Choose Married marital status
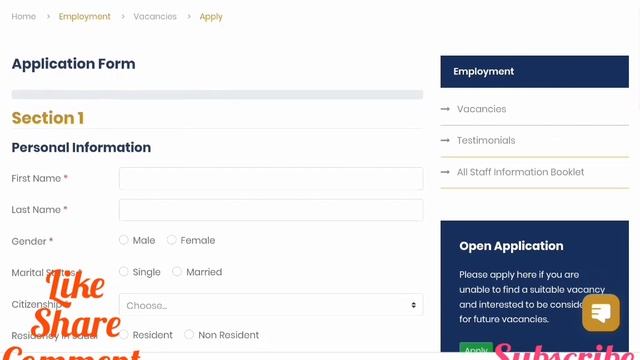This screenshot has height=360, width=640. point(177,271)
